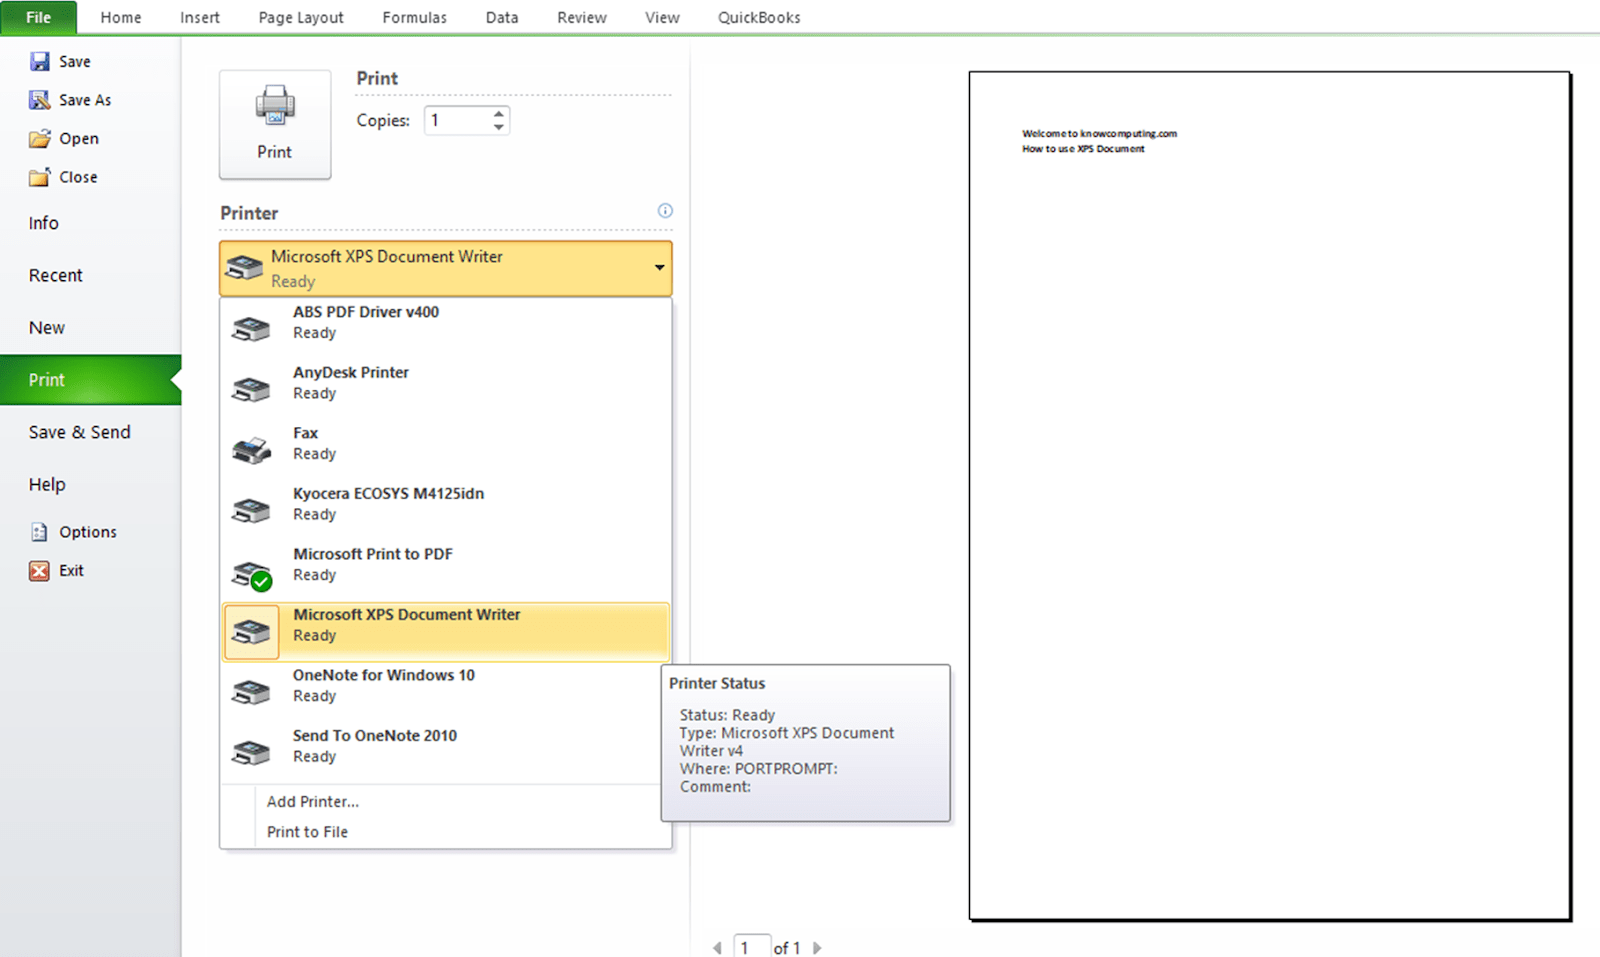Click the page number field at the bottom

pyautogui.click(x=752, y=947)
